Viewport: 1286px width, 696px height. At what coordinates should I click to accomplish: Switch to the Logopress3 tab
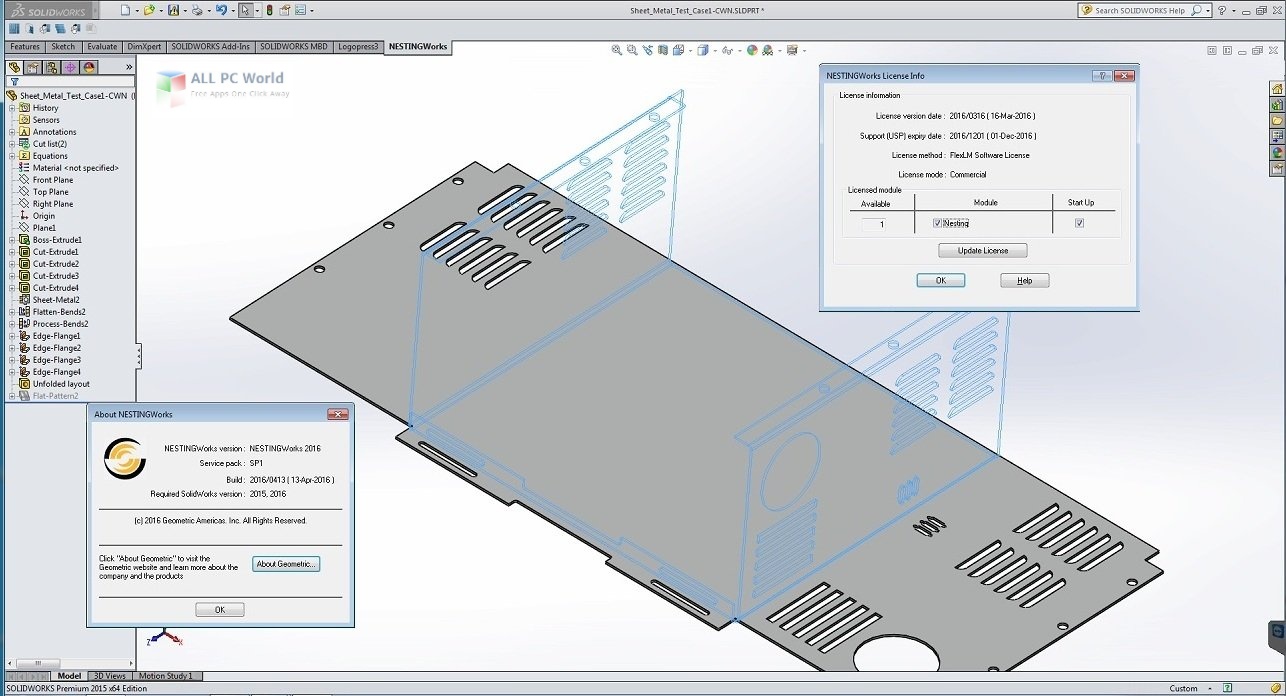[358, 46]
